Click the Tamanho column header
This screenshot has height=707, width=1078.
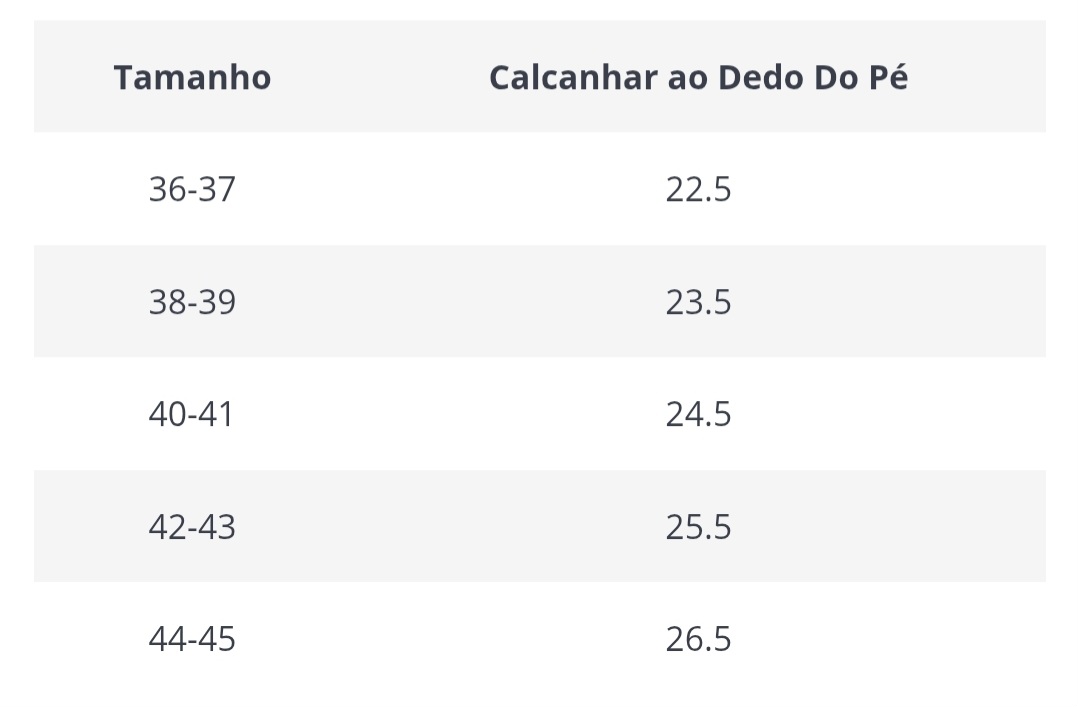click(x=192, y=77)
